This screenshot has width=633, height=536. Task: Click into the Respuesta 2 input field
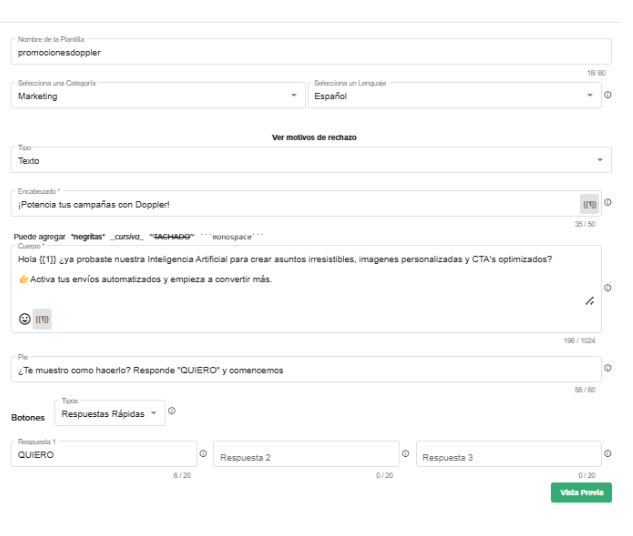click(x=304, y=456)
